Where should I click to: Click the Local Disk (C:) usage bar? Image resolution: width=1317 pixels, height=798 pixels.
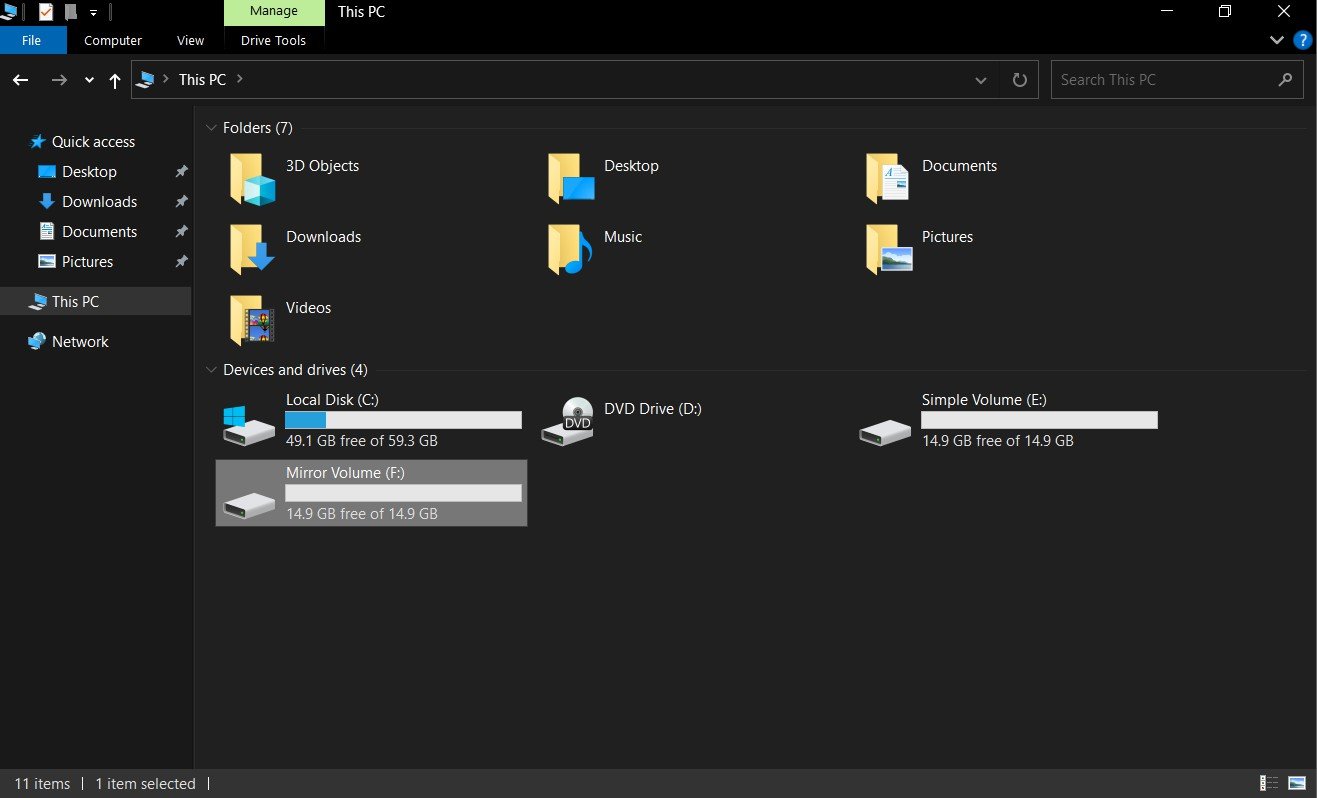[403, 420]
